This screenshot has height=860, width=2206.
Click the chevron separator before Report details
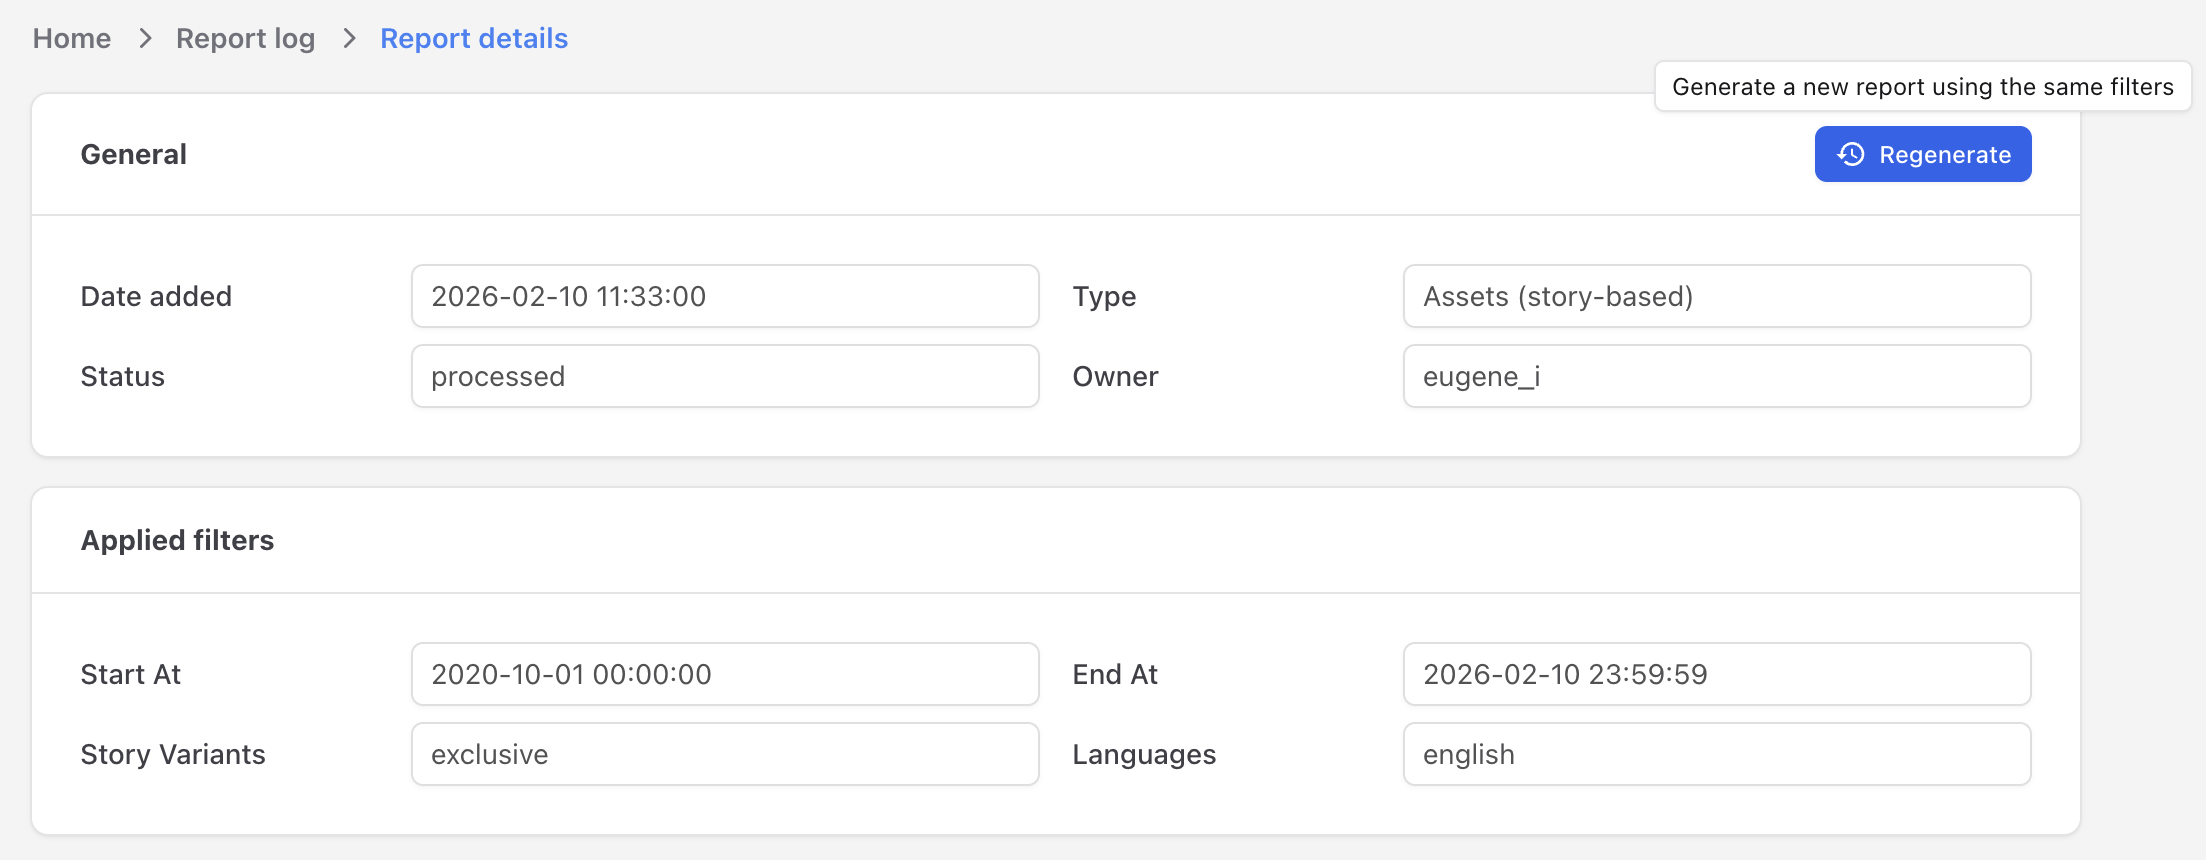[349, 38]
